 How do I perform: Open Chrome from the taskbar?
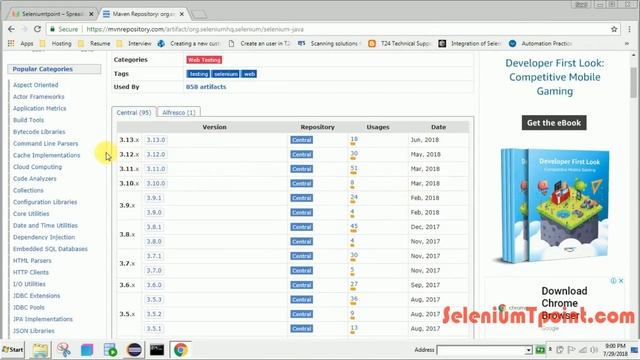point(180,350)
